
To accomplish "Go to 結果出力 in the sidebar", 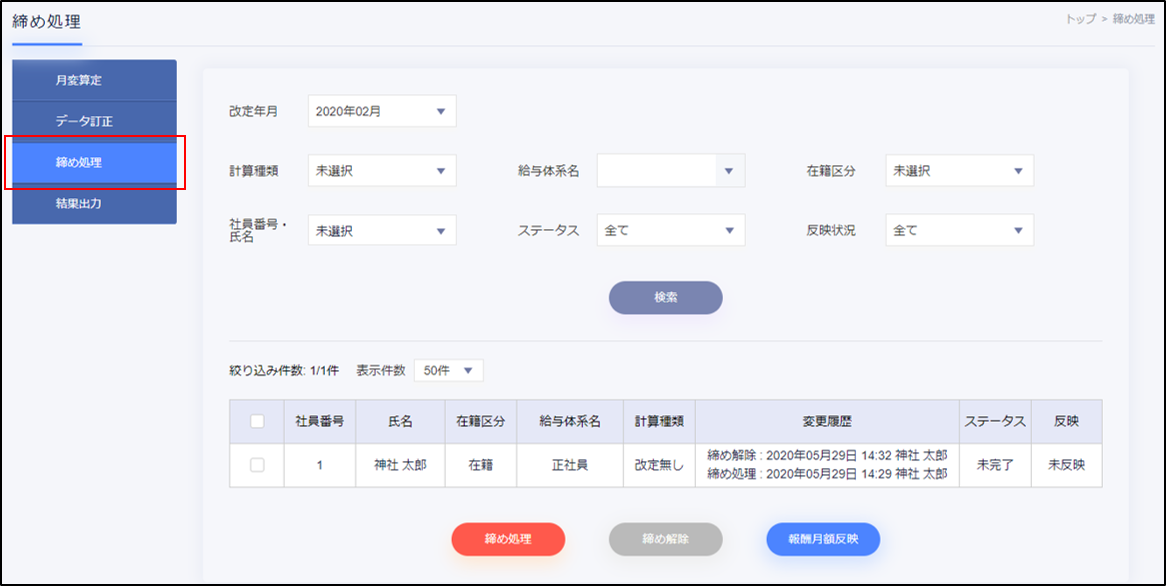I will pyautogui.click(x=94, y=203).
